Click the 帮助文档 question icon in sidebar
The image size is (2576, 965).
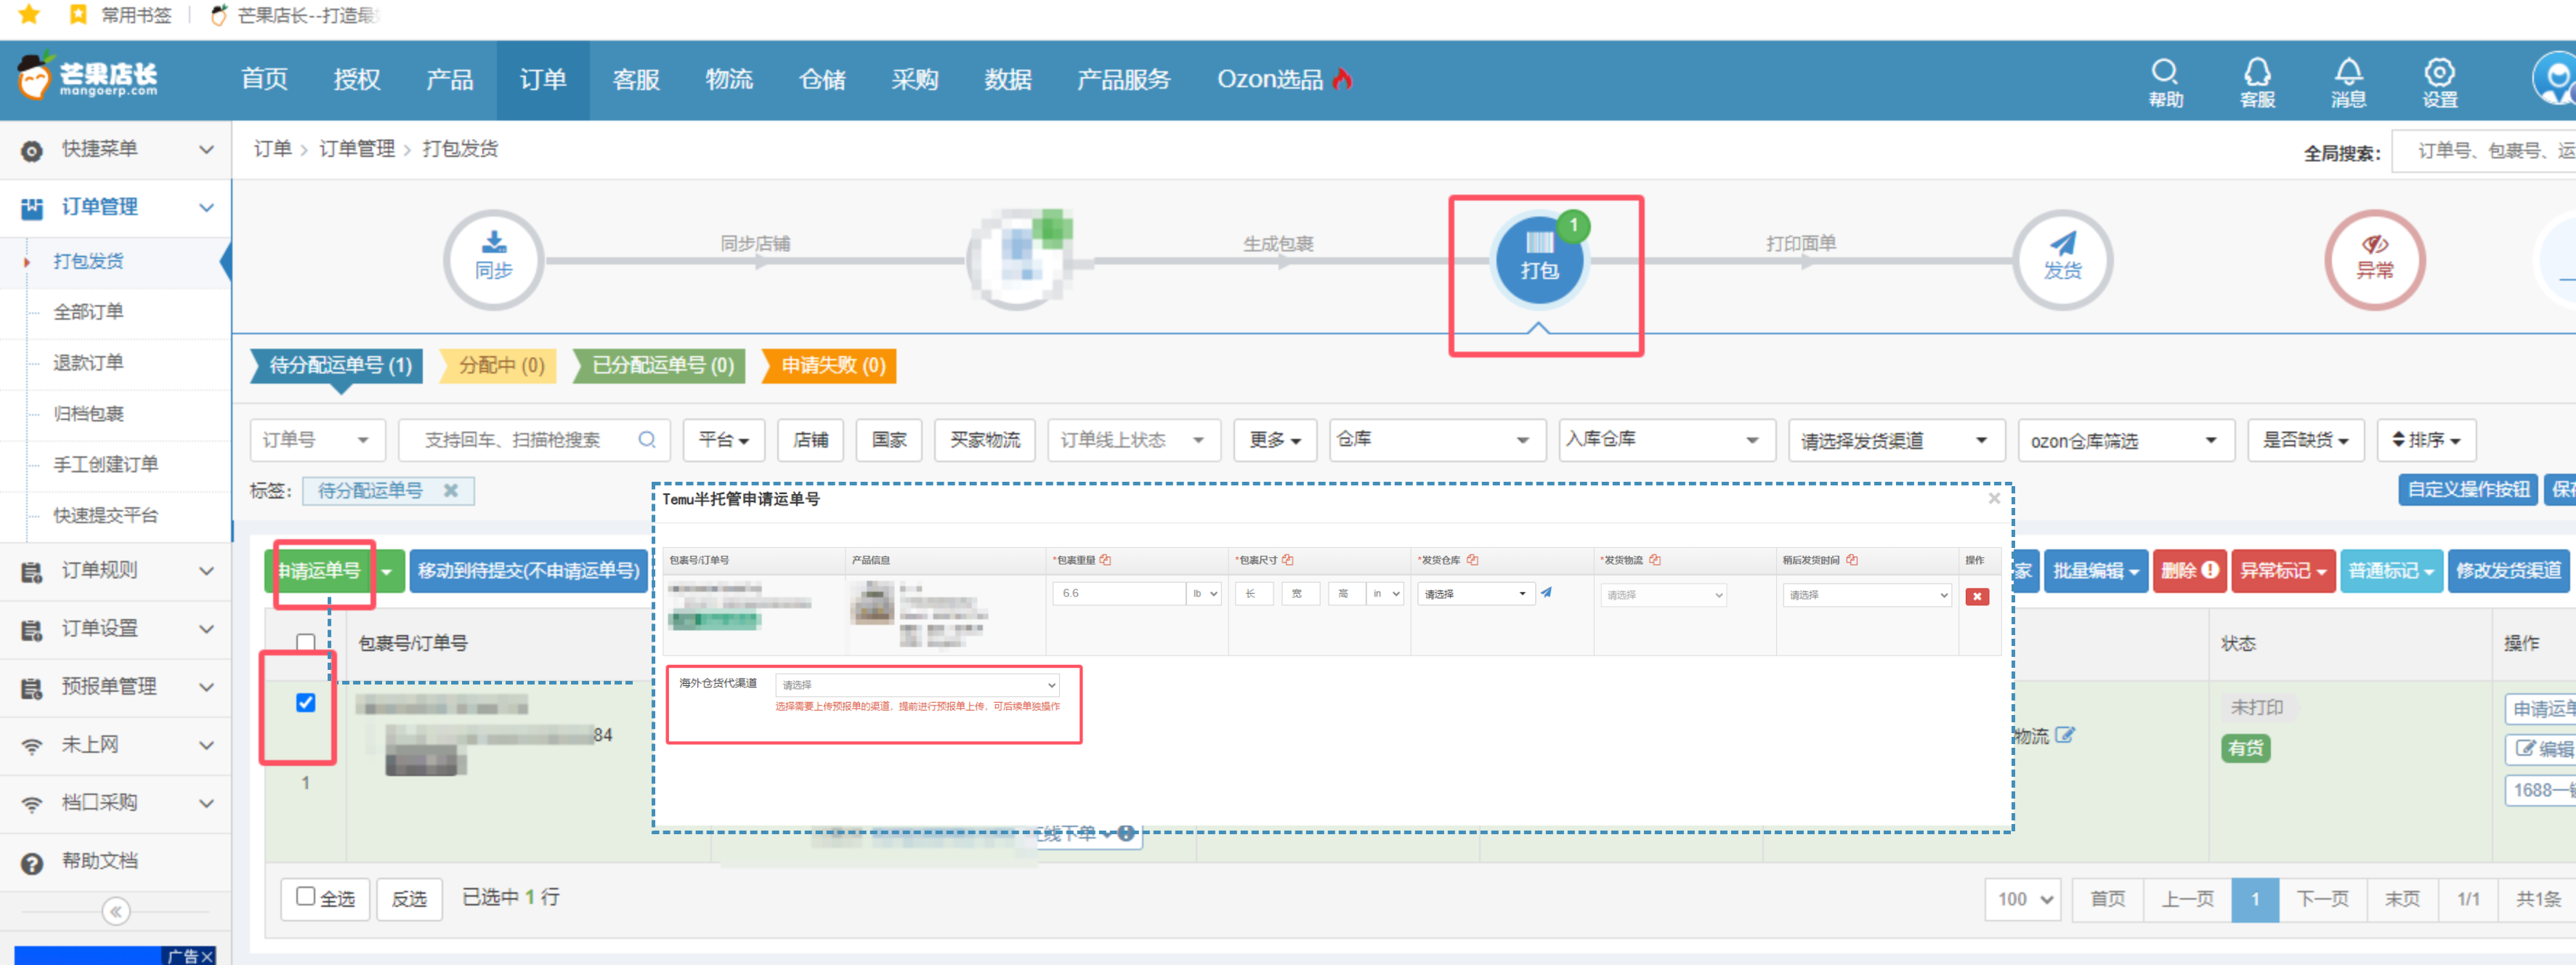[x=32, y=863]
